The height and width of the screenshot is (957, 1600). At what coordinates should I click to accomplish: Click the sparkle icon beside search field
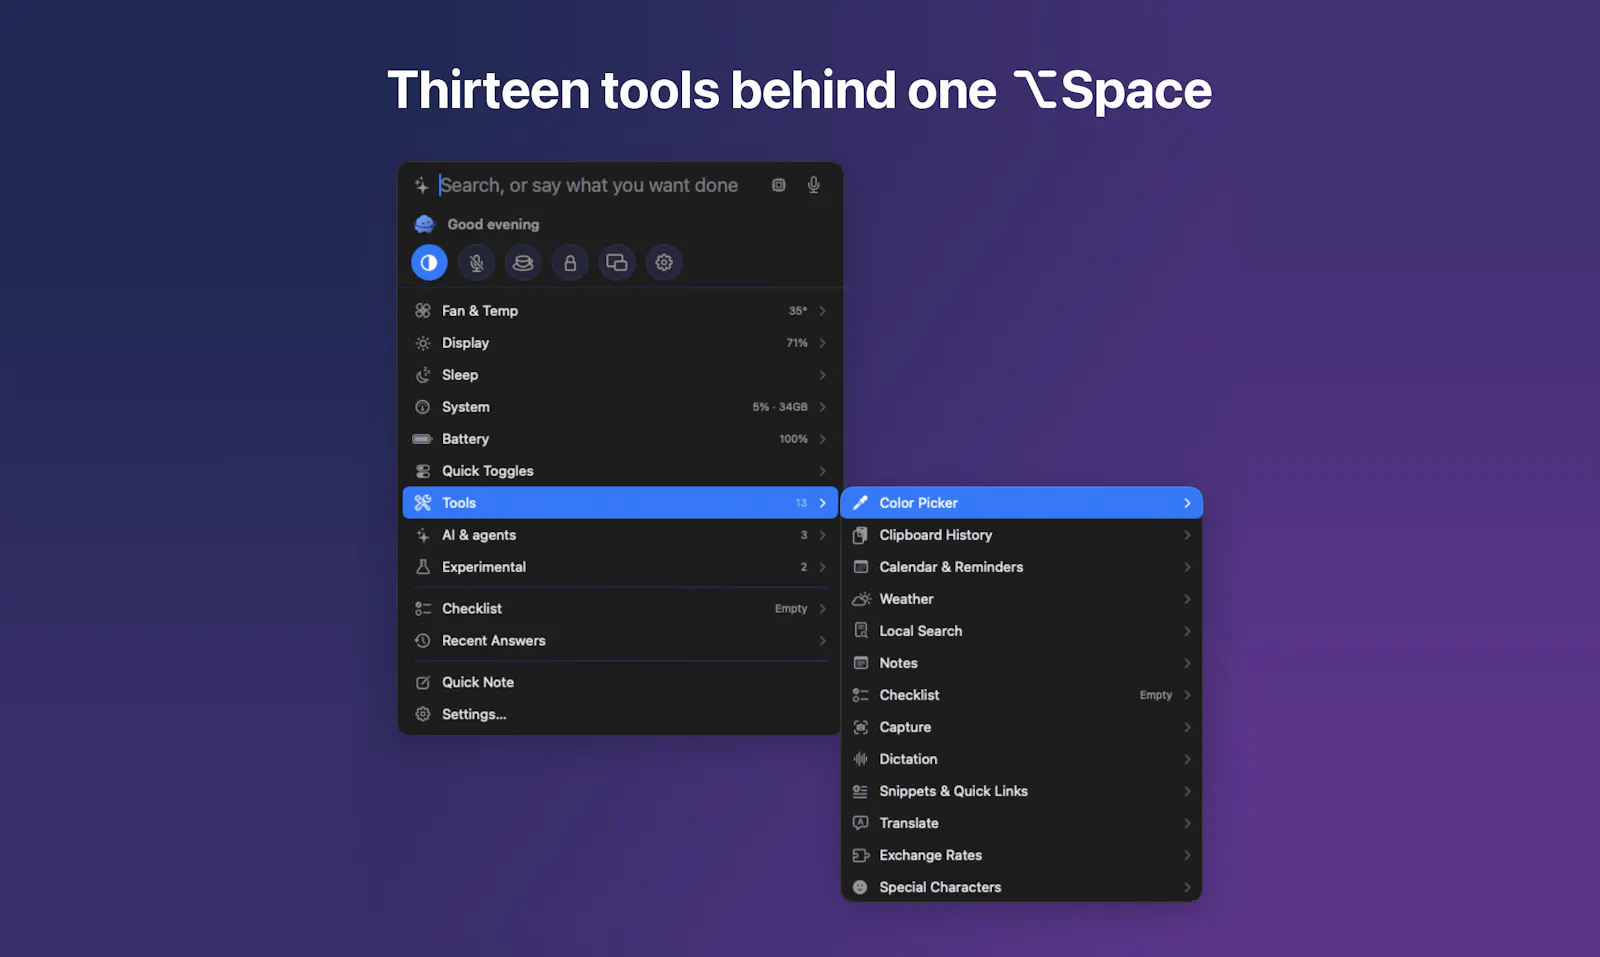tap(422, 185)
